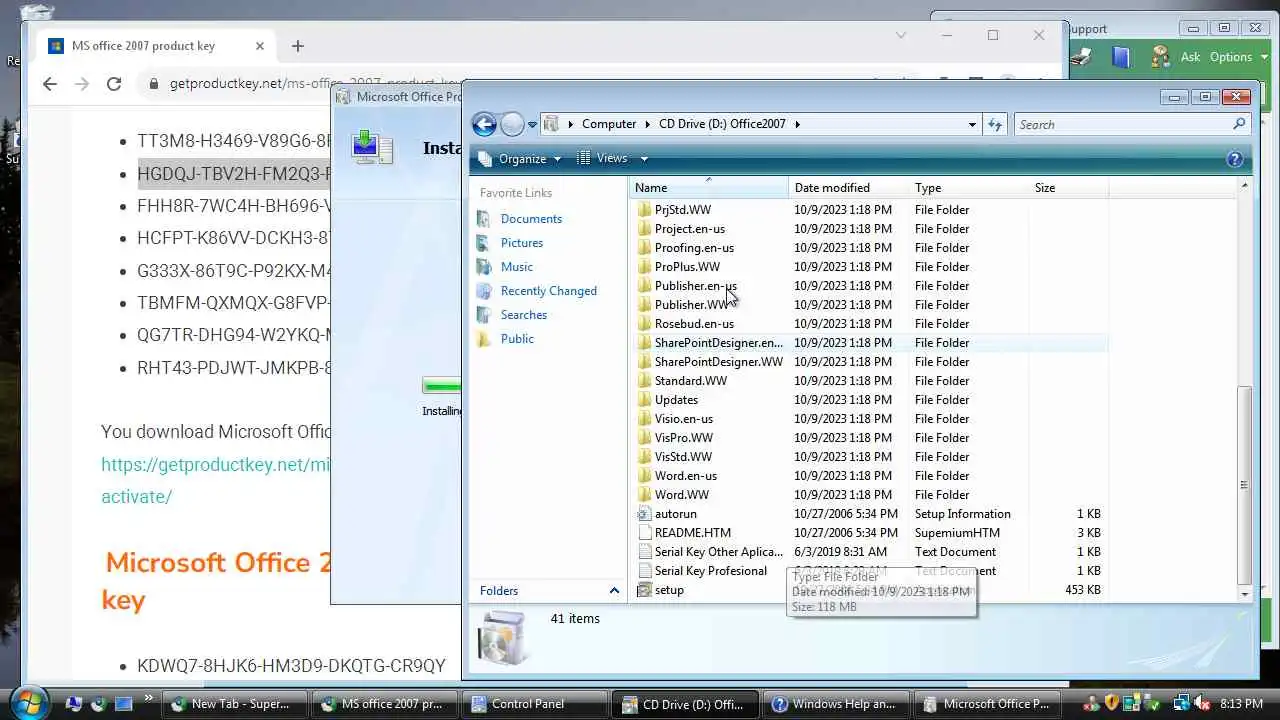1280x720 pixels.
Task: Click the browser Back arrow
Action: tap(50, 84)
